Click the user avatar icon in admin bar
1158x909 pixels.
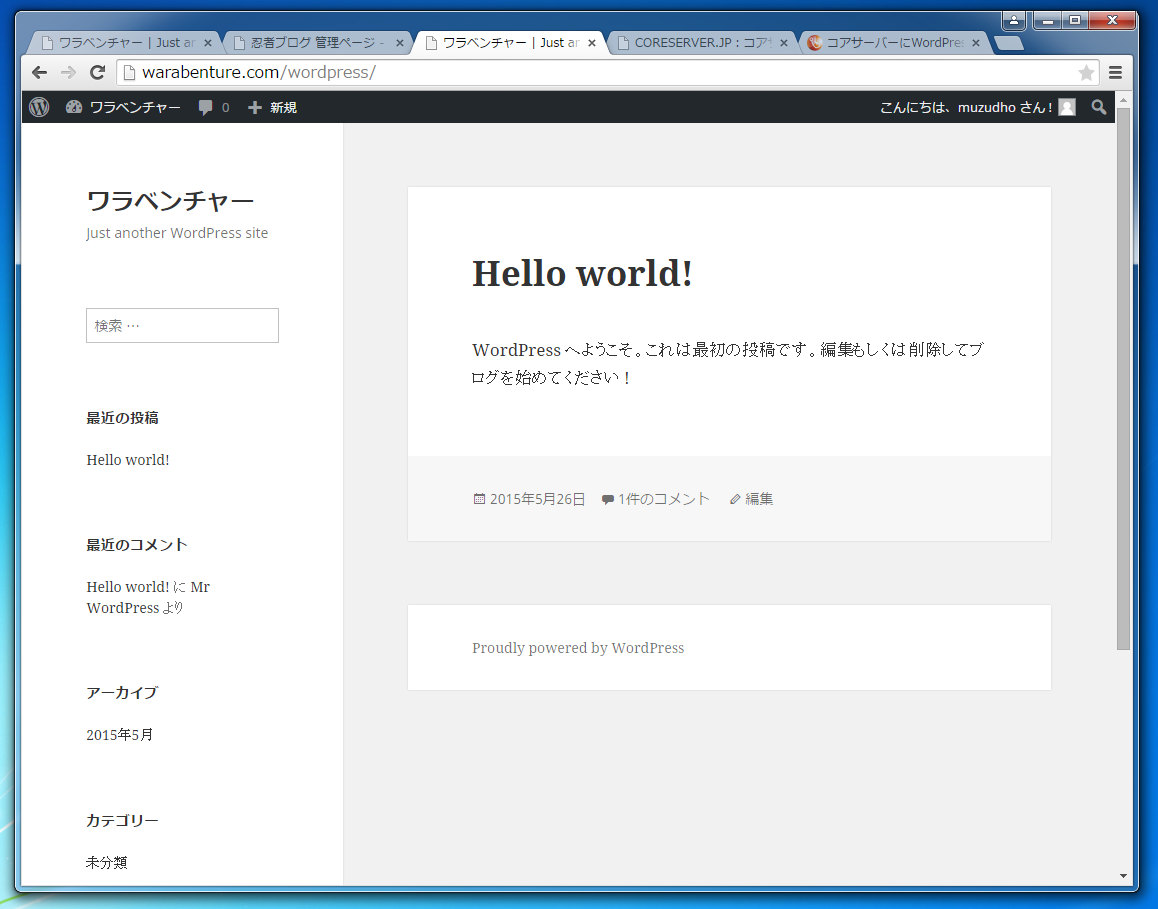pyautogui.click(x=1066, y=107)
